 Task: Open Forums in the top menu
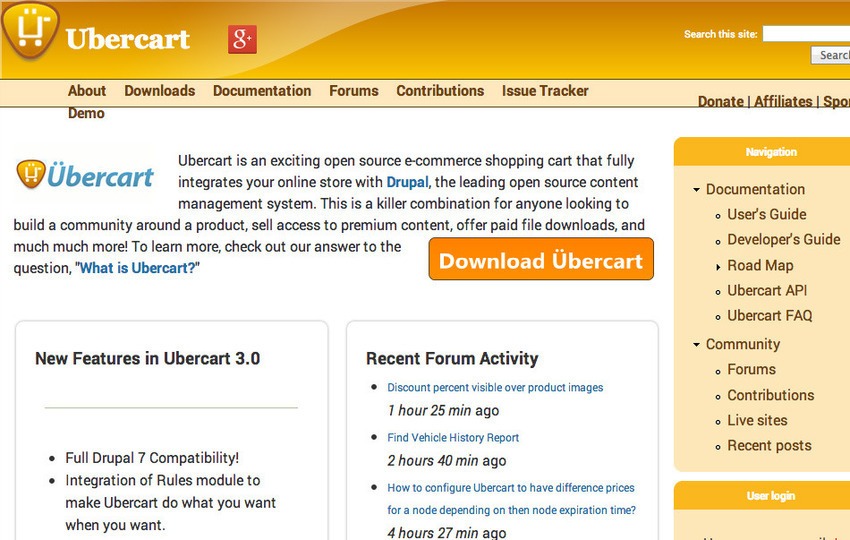(x=353, y=91)
